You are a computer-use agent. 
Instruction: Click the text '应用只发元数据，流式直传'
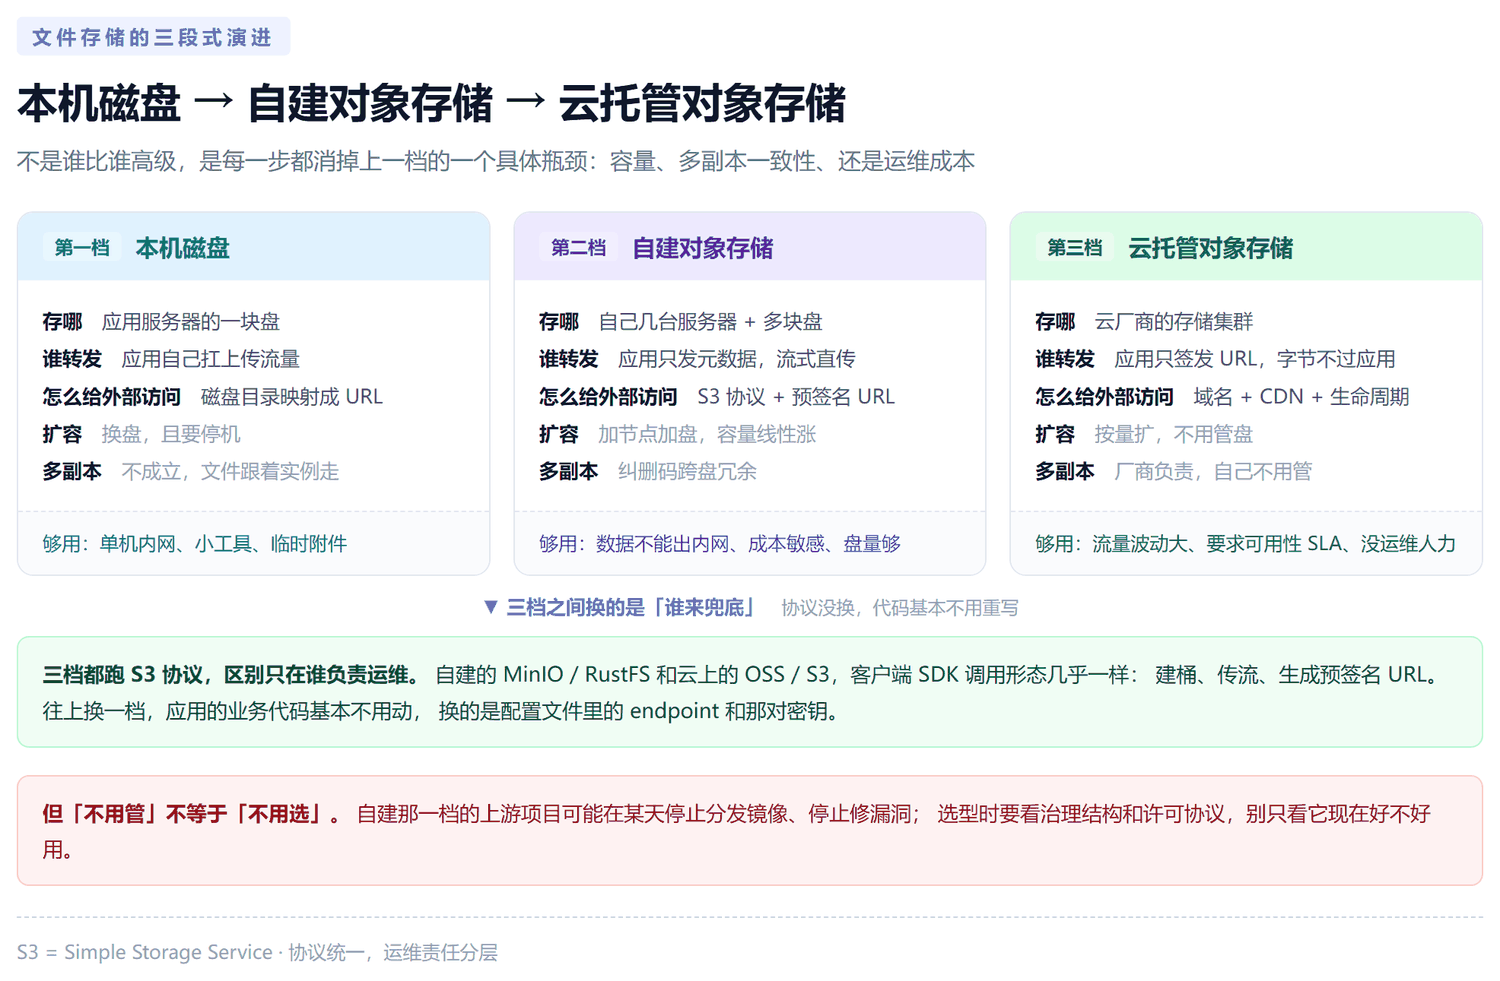click(x=737, y=359)
